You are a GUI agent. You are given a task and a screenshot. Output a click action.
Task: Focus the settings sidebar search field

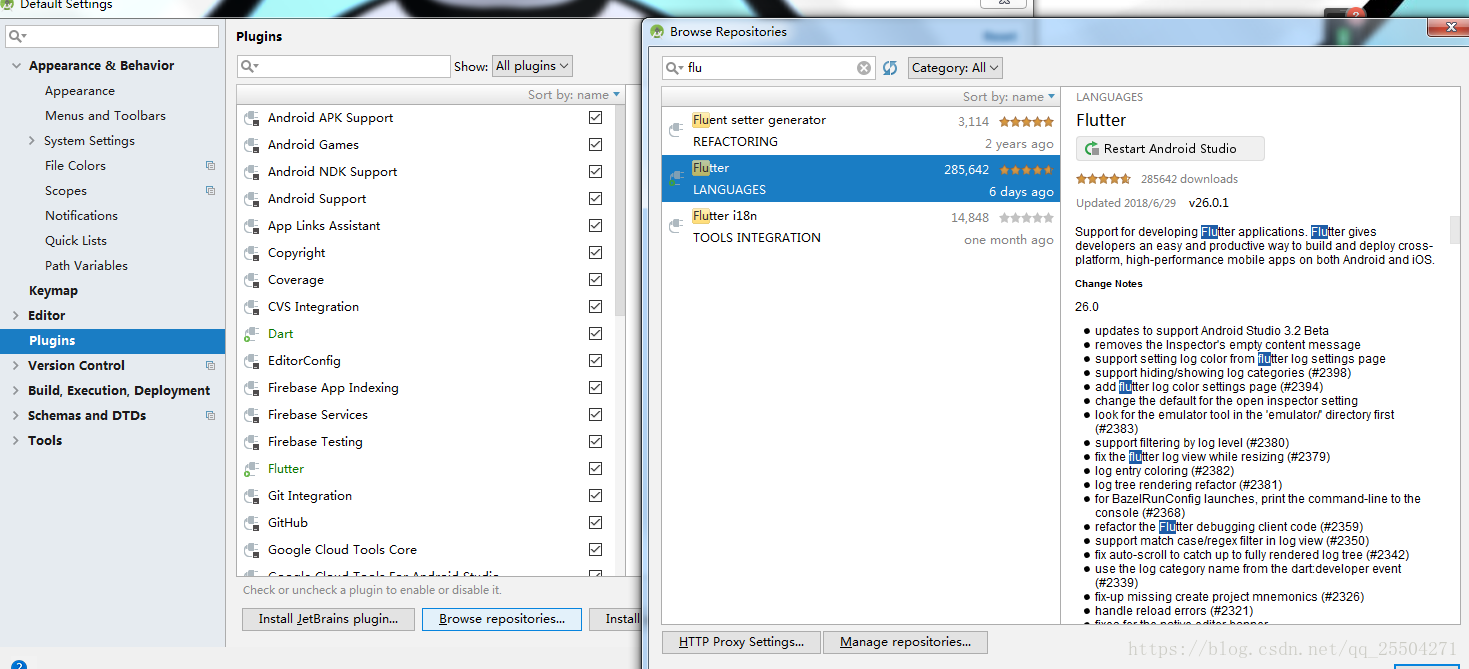(x=111, y=37)
